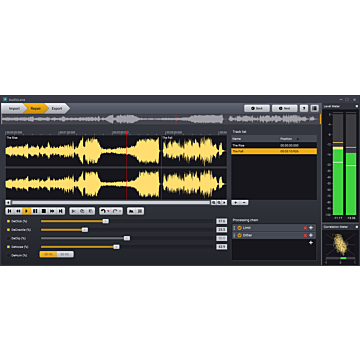Jump to the end of the audio
This screenshot has width=360, height=360.
60,211
